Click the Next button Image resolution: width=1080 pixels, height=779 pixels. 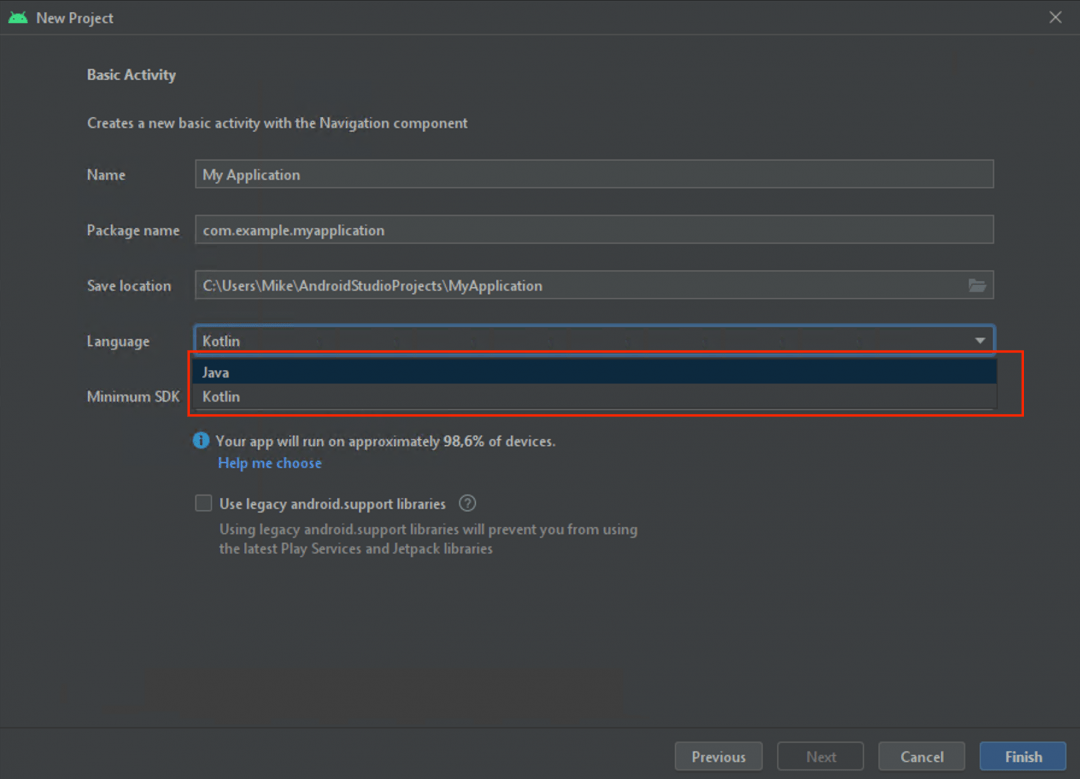(821, 757)
